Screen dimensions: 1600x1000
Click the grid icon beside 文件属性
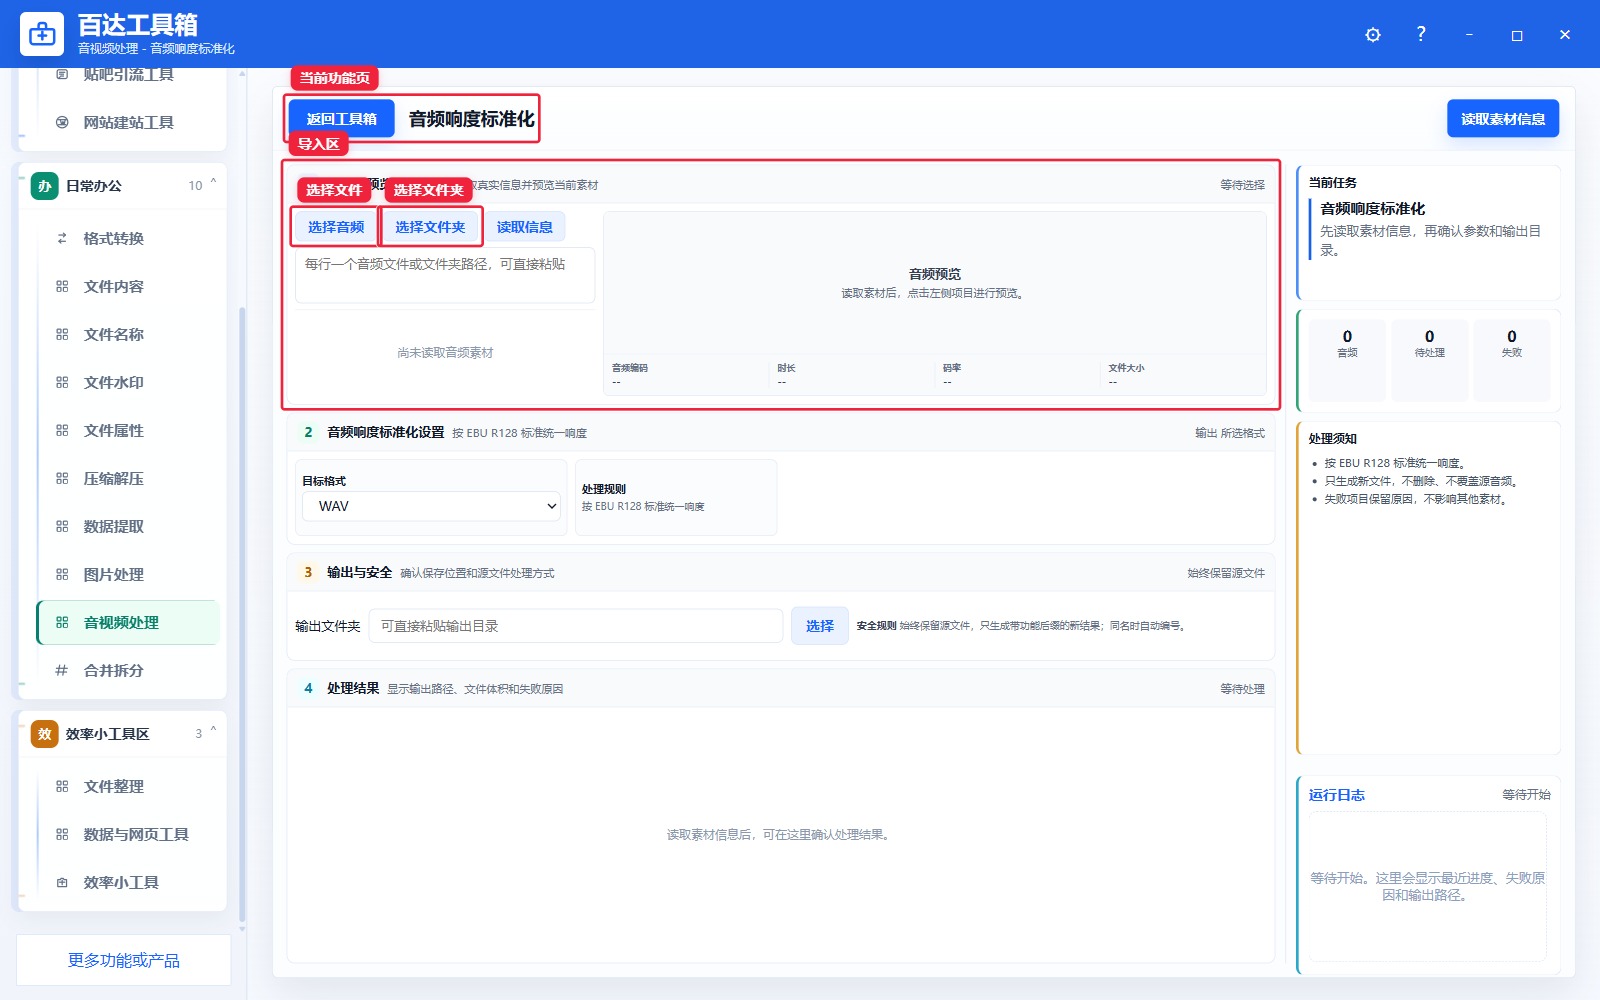pos(62,430)
